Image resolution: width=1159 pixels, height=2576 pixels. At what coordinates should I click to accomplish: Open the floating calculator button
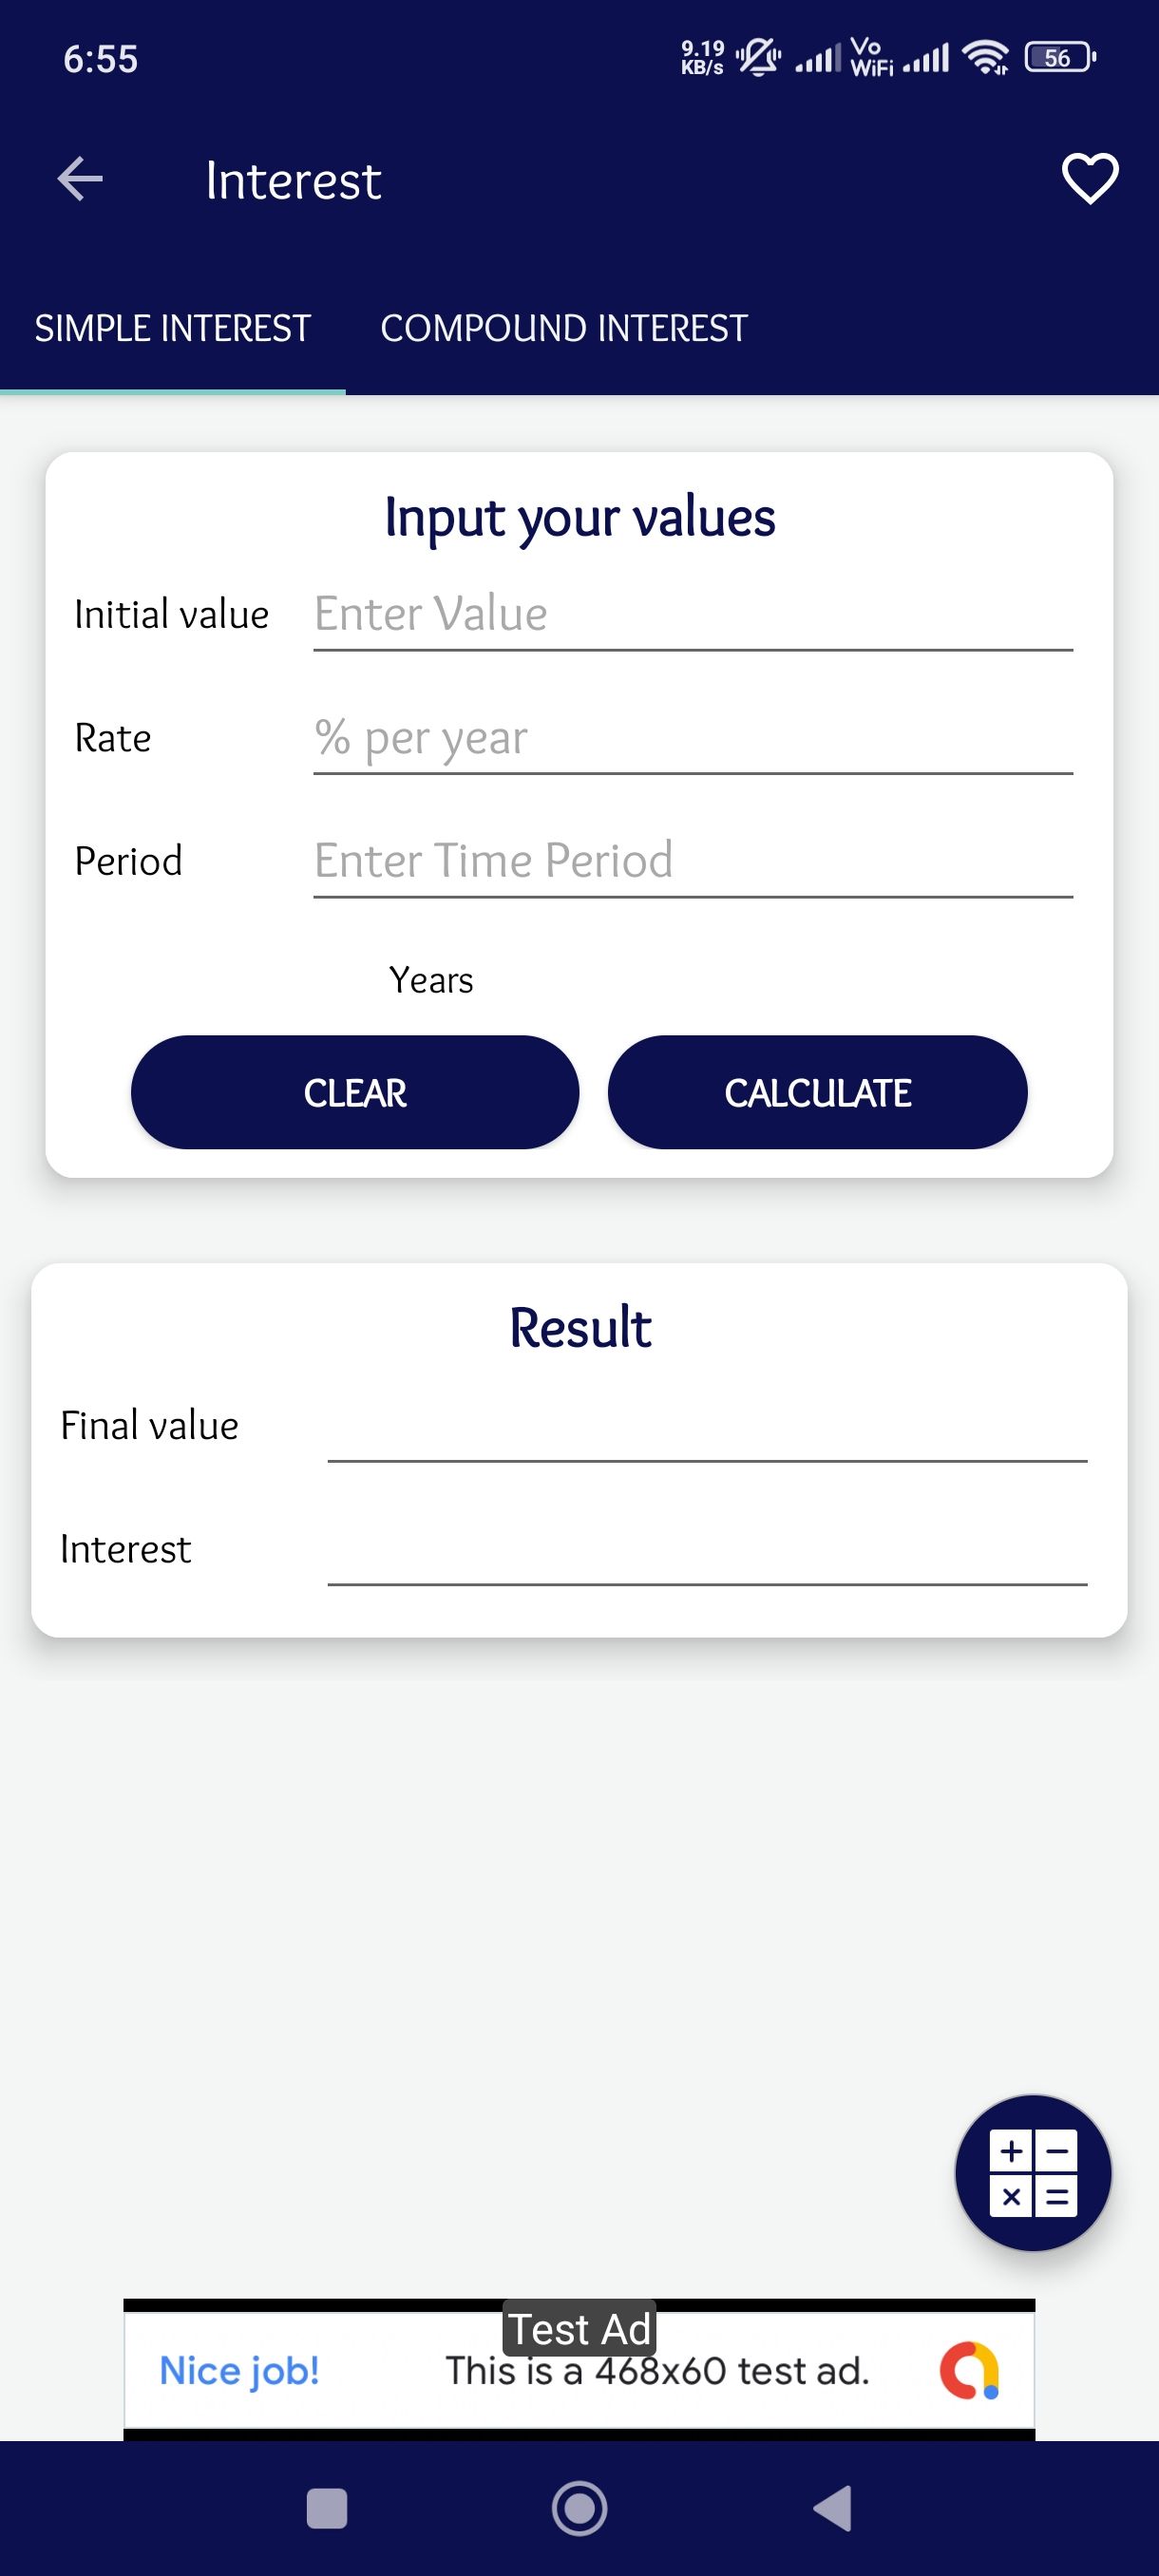1033,2172
